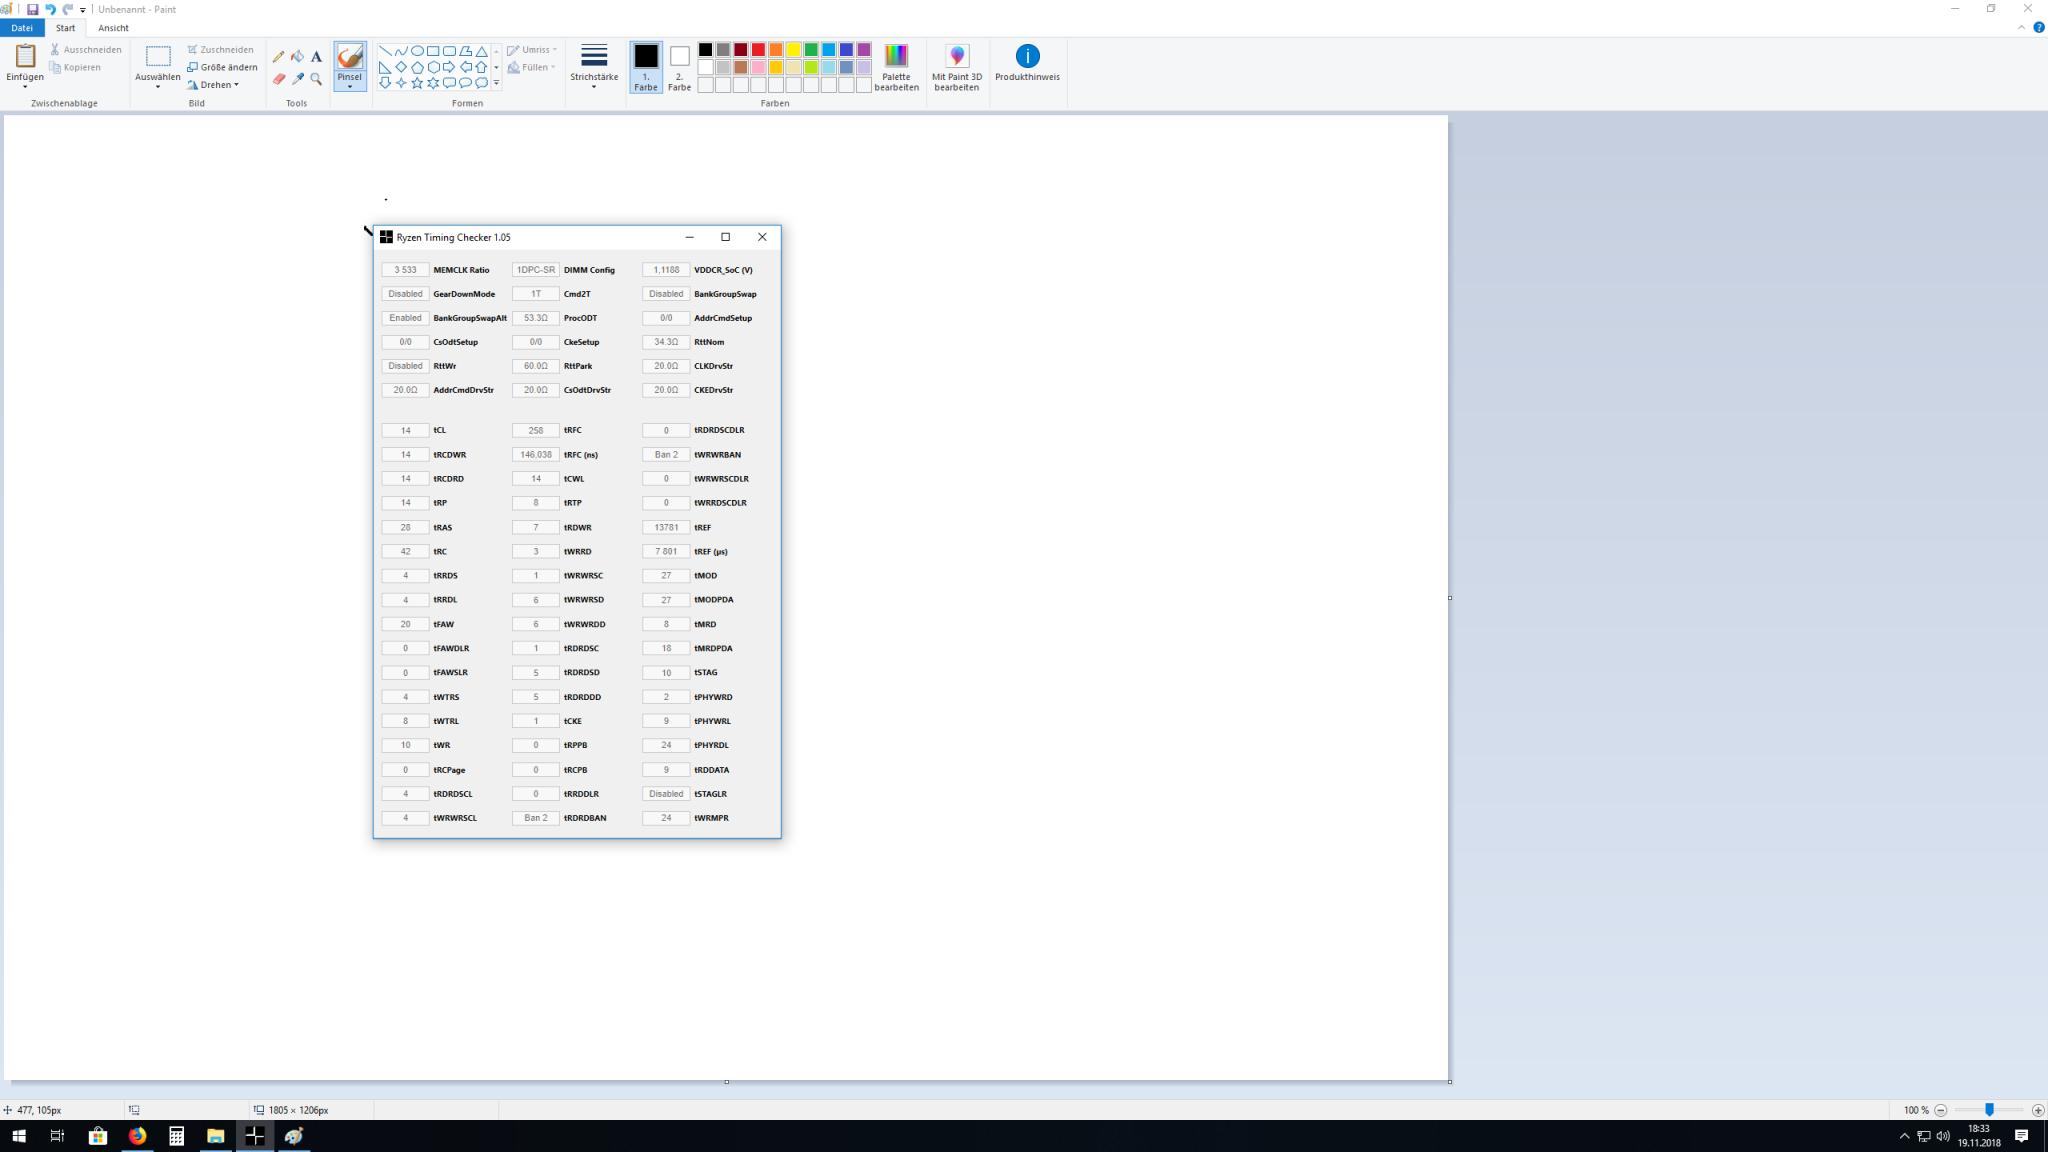Open Auswählen dropdown arrow
The width and height of the screenshot is (2048, 1152).
pos(158,87)
